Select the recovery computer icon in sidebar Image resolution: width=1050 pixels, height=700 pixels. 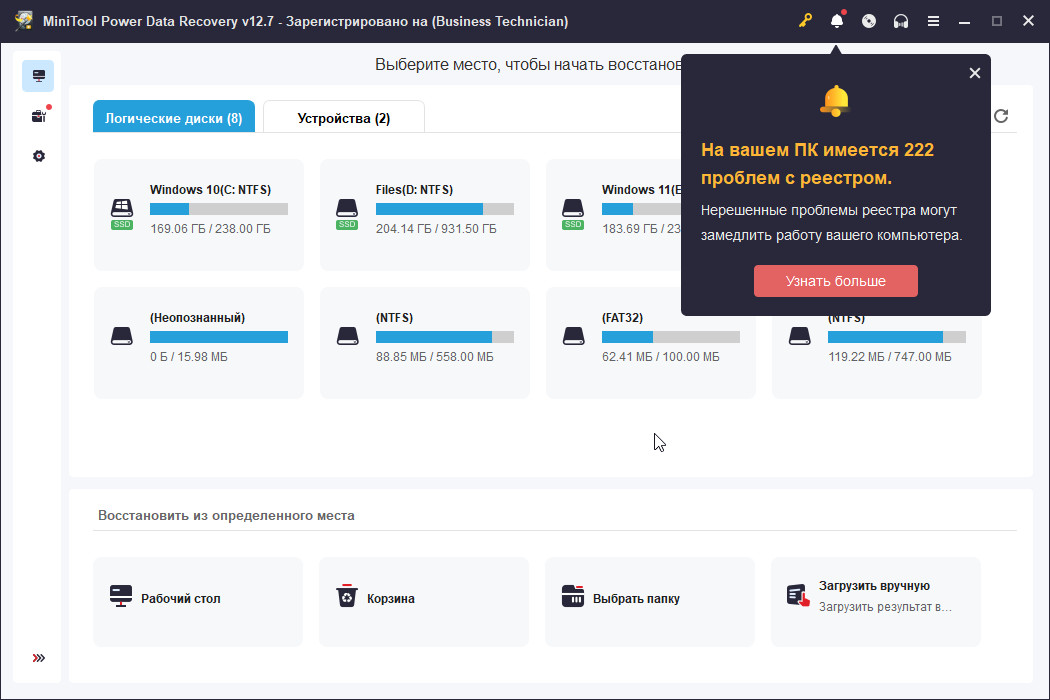(x=38, y=76)
